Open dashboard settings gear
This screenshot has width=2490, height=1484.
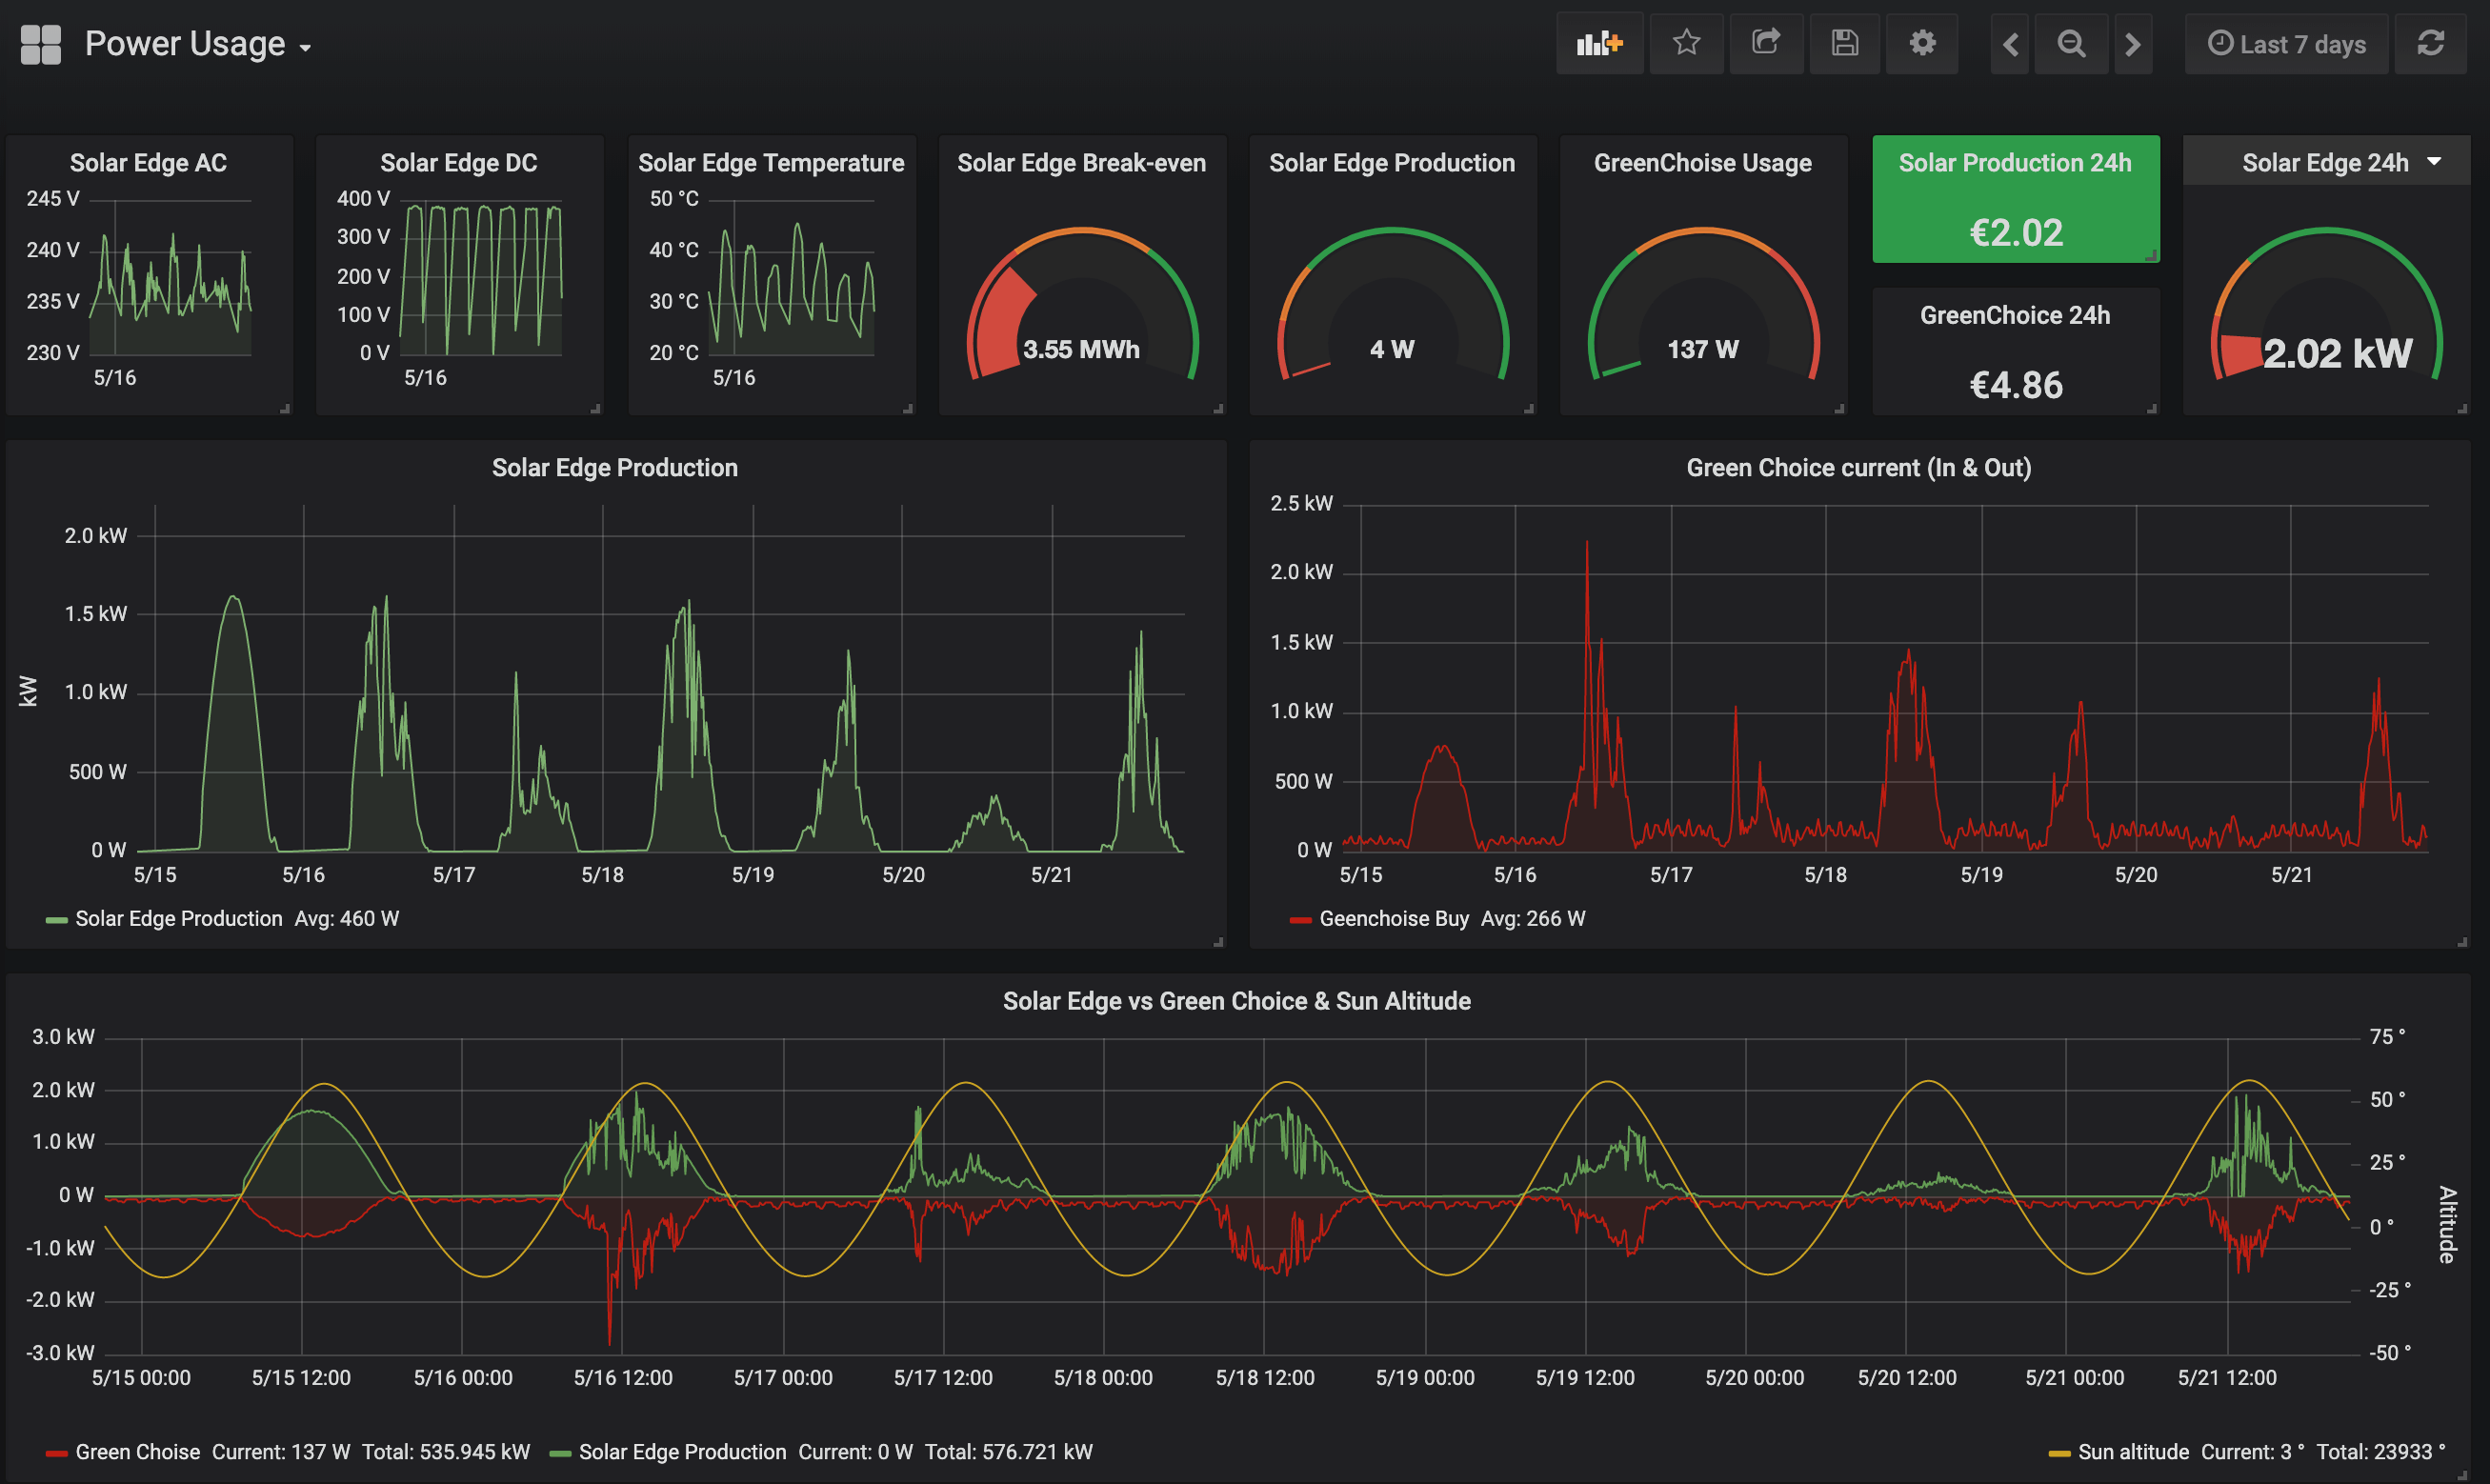pos(1922,44)
